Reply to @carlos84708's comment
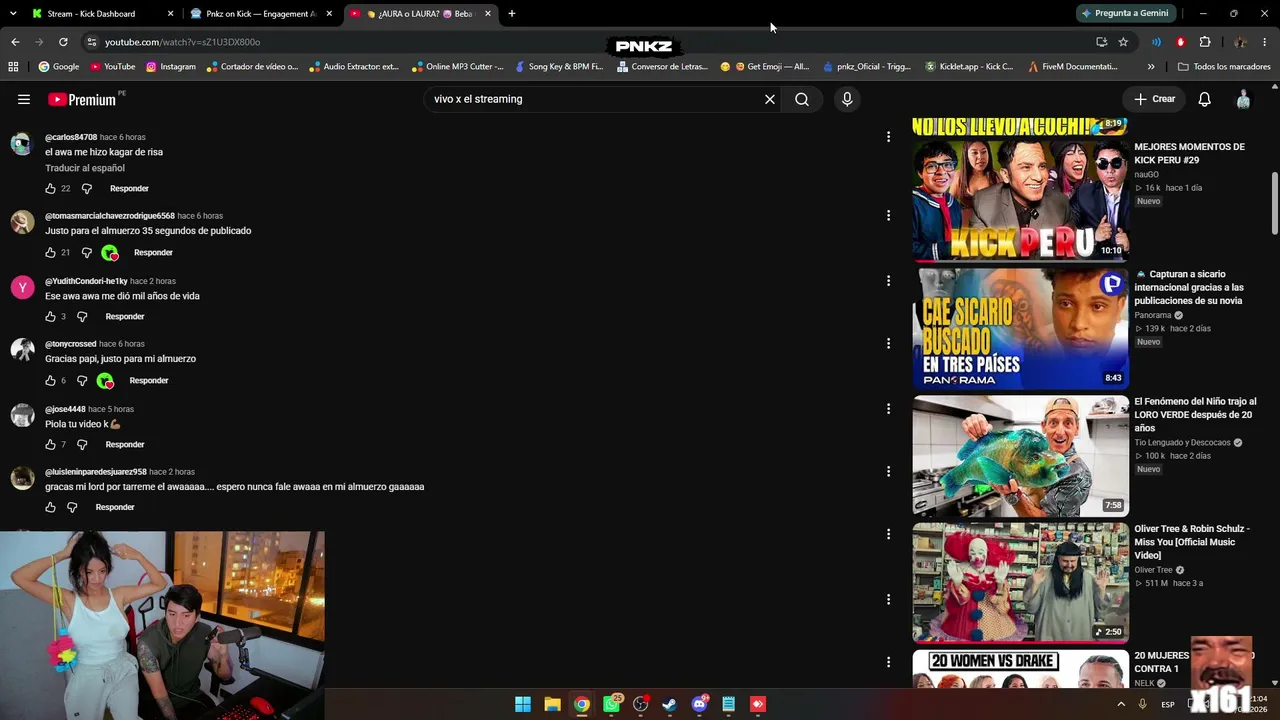 click(x=129, y=188)
